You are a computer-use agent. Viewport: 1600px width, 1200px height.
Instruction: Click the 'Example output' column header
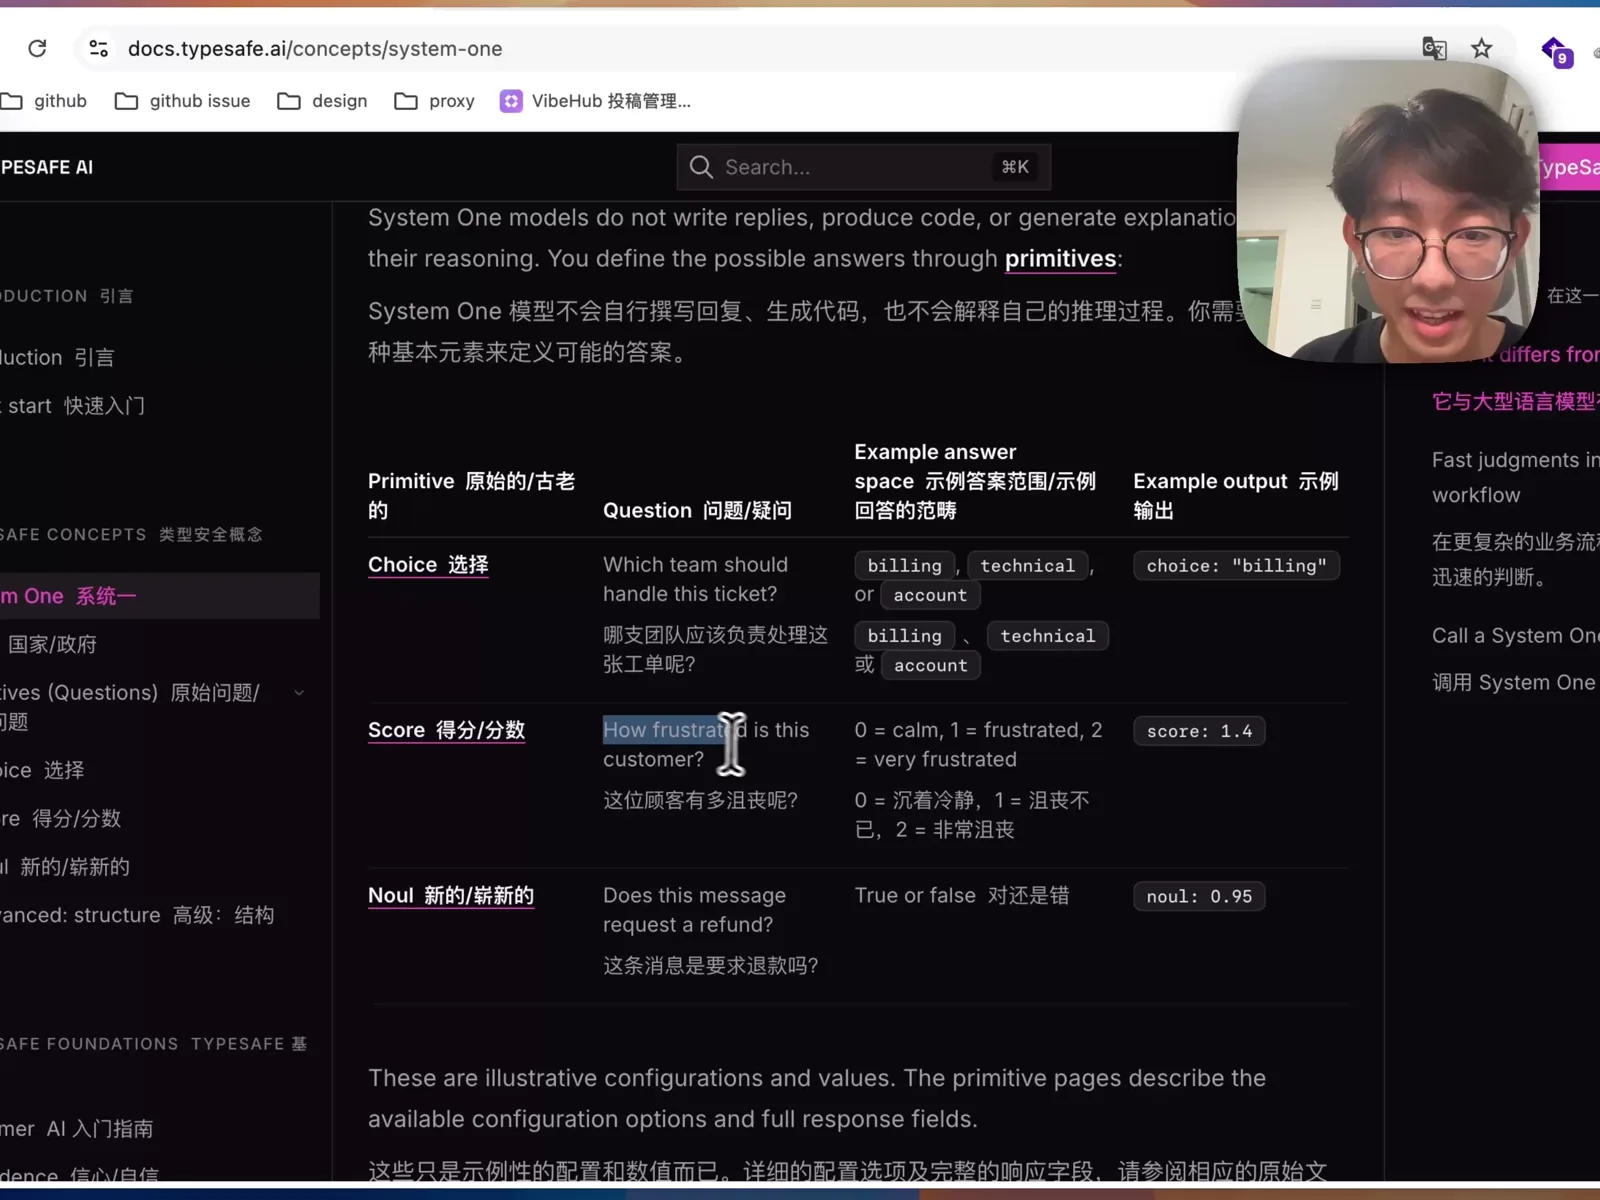click(1235, 495)
